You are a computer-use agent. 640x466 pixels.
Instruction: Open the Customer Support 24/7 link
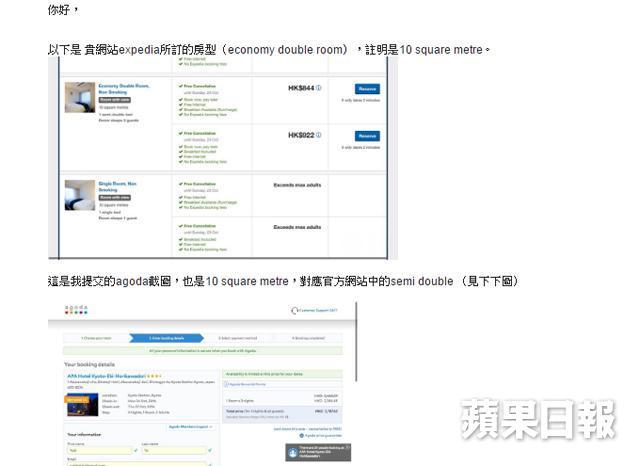318,311
